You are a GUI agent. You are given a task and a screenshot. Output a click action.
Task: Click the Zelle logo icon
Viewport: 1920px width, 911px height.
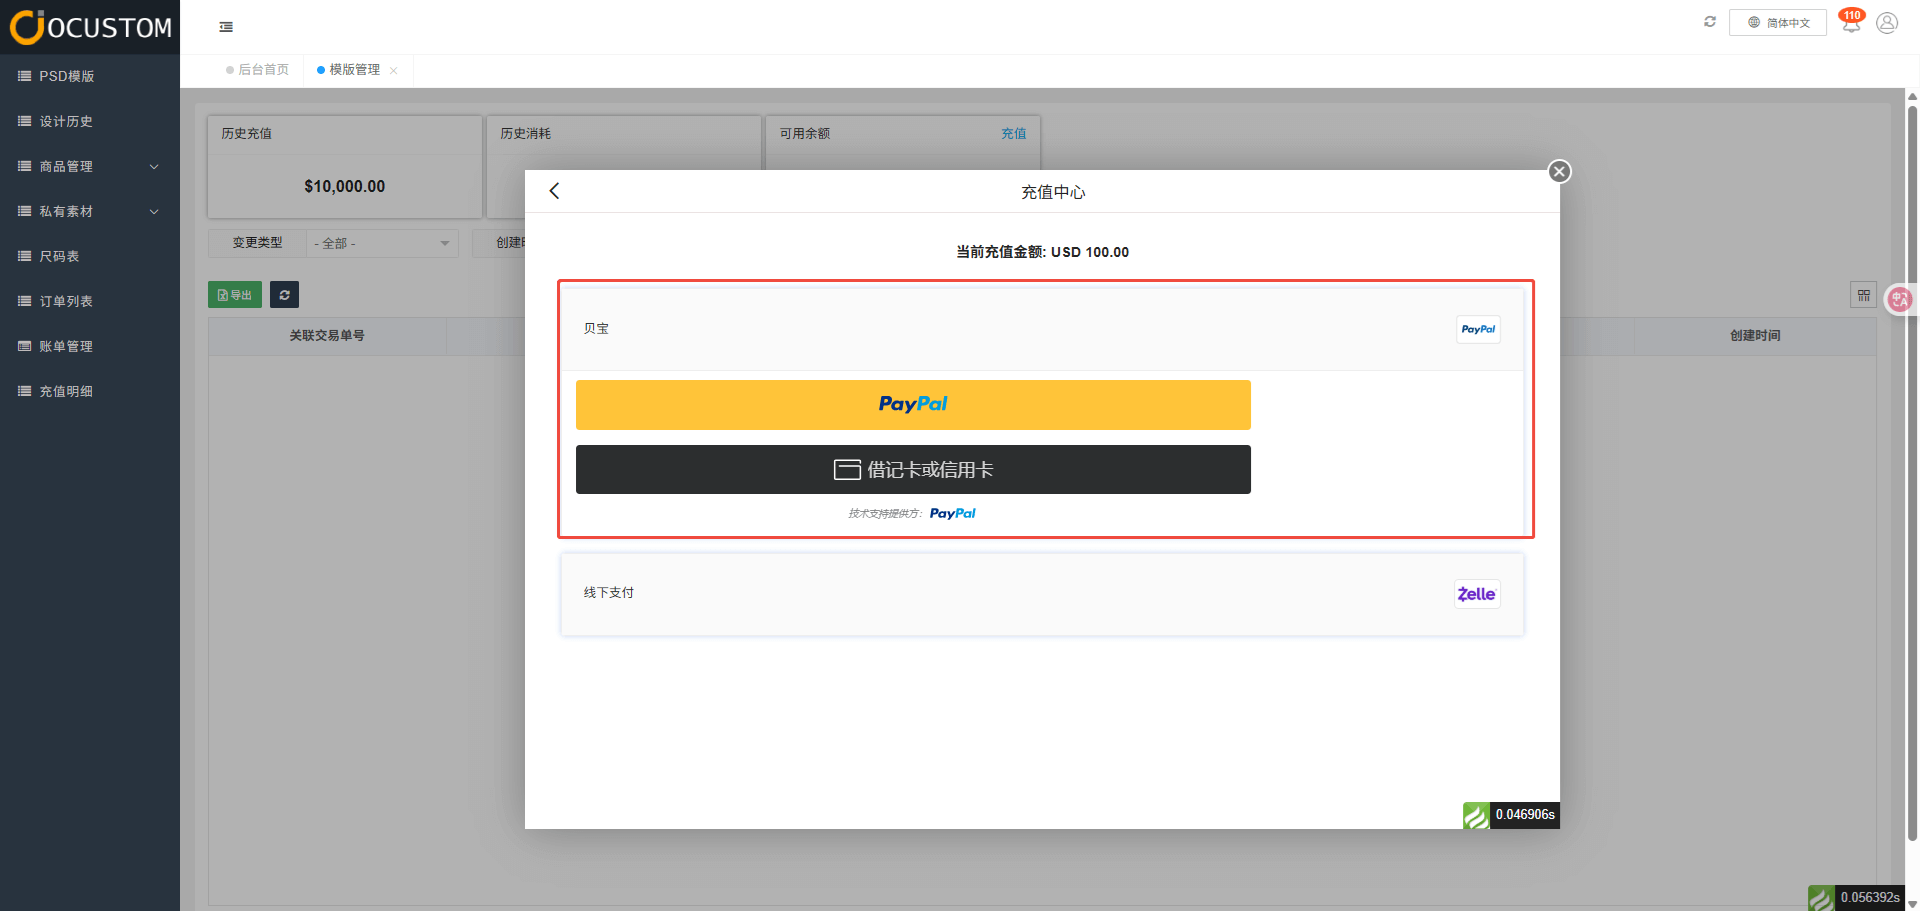[1476, 594]
